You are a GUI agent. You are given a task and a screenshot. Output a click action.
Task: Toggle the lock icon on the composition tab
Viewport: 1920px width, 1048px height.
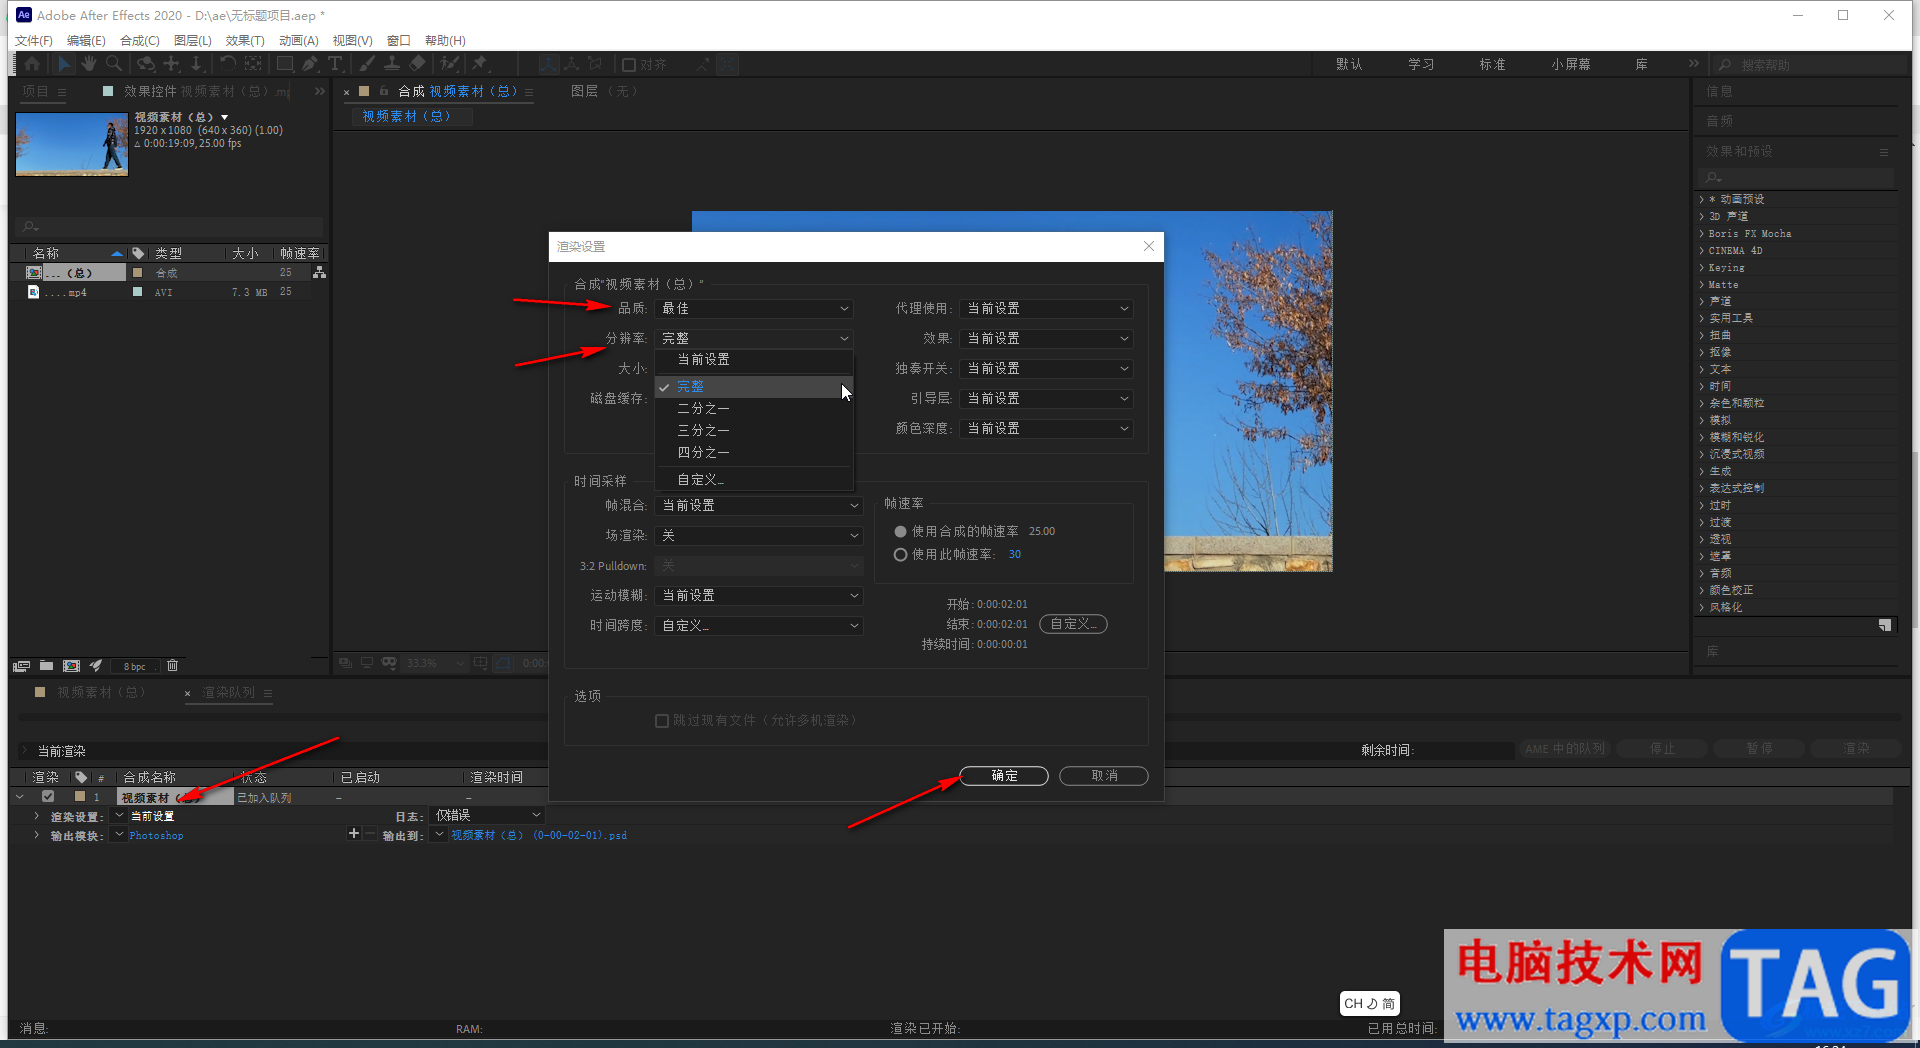point(384,91)
